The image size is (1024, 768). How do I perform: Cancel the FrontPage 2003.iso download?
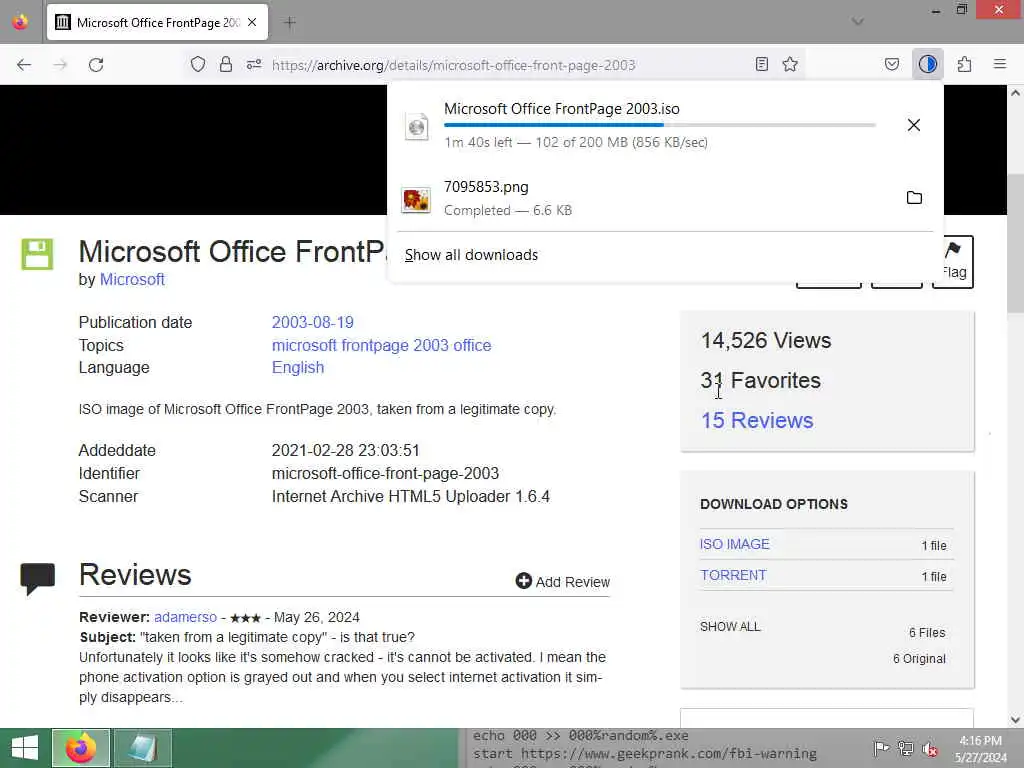[914, 125]
